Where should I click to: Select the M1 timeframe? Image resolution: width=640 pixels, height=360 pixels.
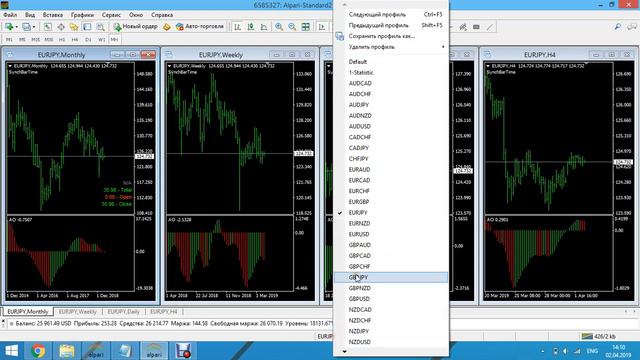point(9,40)
